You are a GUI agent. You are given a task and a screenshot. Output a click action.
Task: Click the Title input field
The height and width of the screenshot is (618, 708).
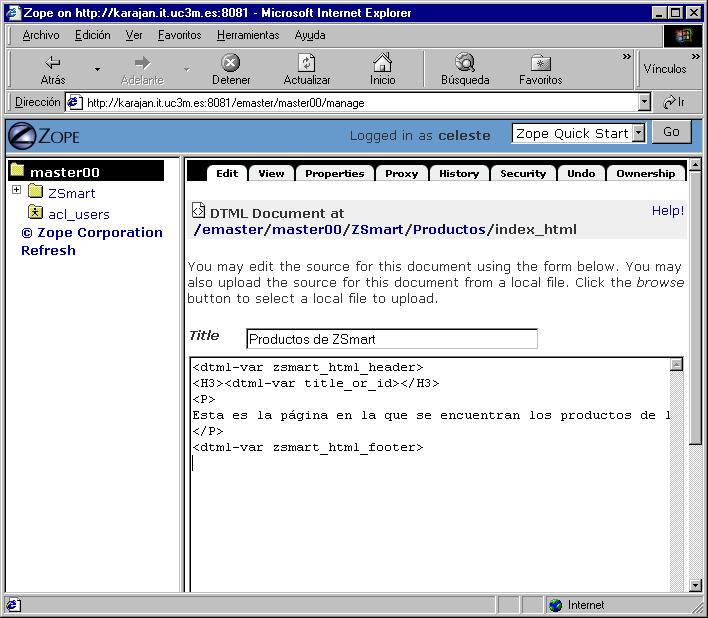point(392,339)
